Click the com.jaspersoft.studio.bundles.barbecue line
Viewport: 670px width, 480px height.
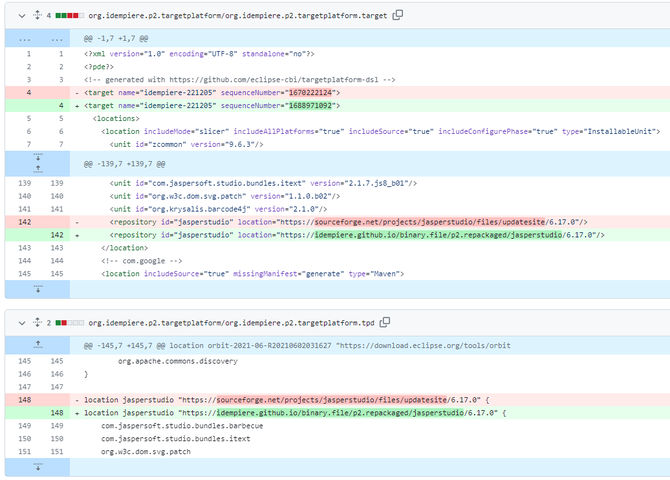click(182, 426)
